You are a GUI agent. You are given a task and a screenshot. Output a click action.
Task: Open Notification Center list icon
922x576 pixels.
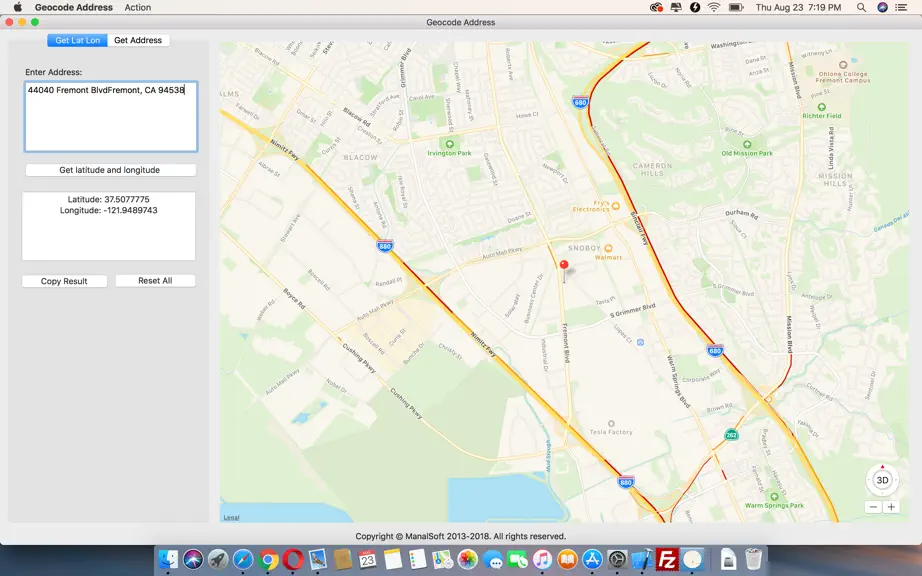click(x=901, y=8)
